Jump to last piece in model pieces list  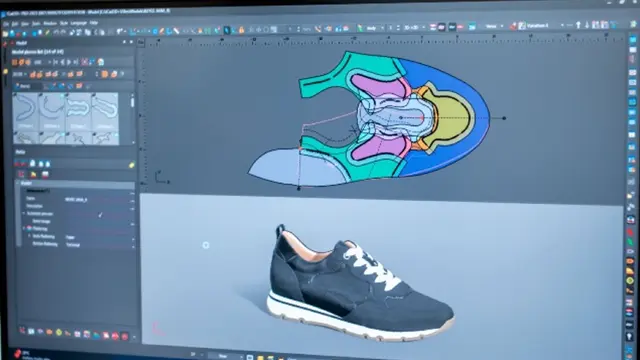(x=76, y=62)
